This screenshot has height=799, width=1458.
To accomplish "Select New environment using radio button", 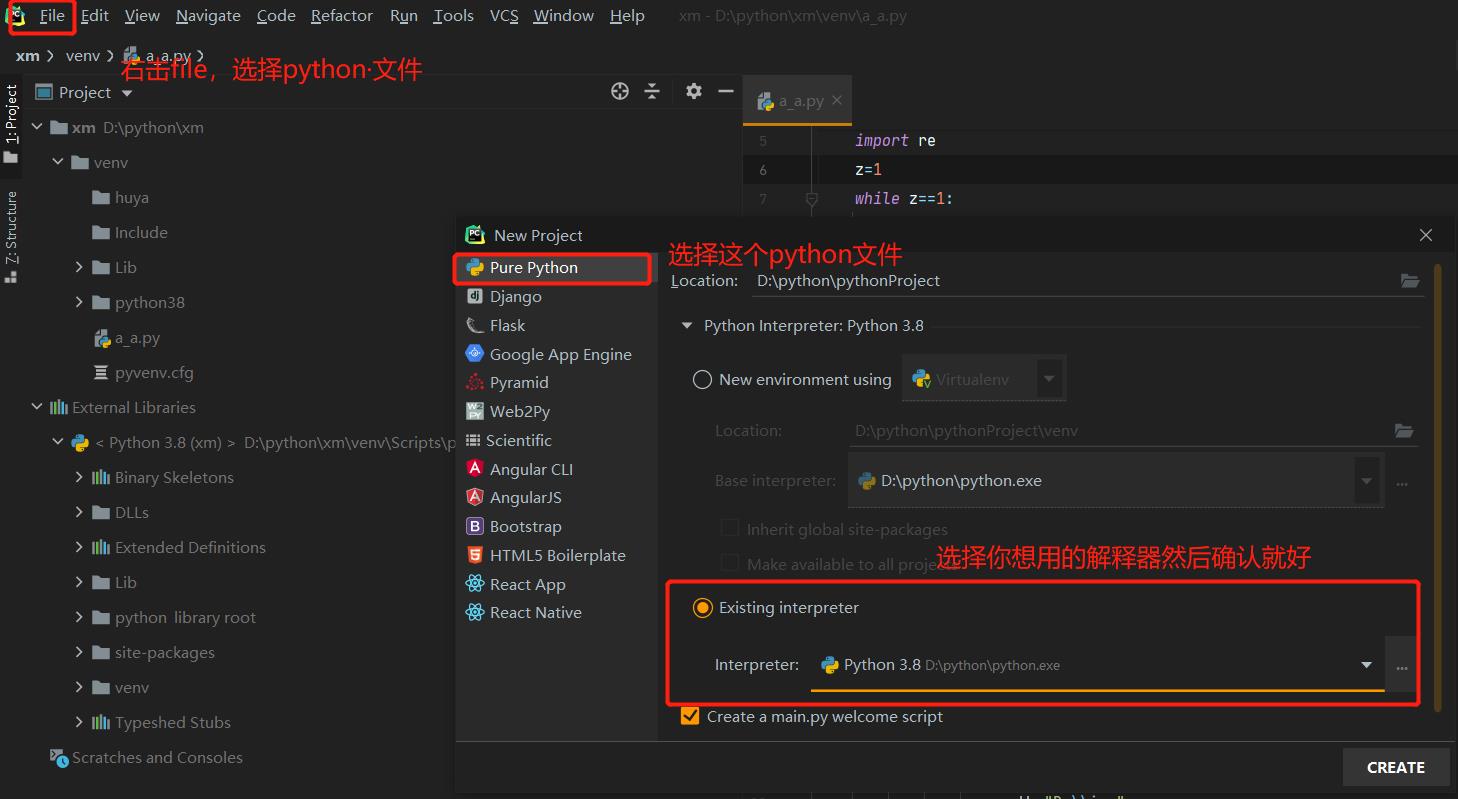I will [702, 380].
